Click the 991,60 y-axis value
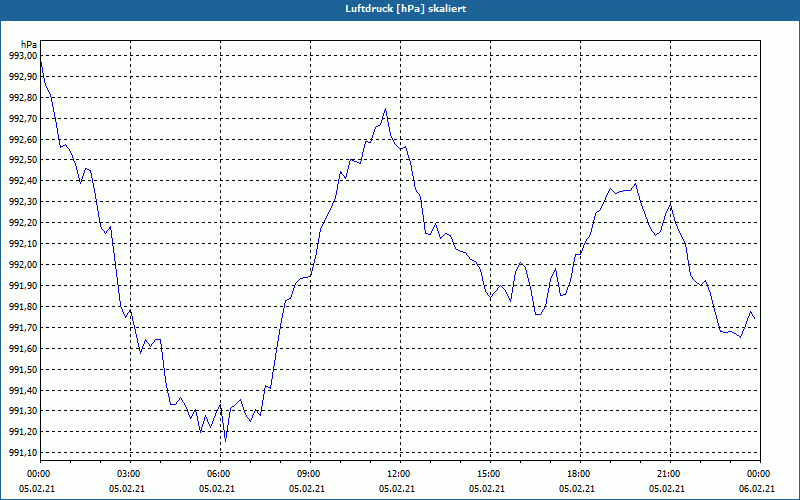This screenshot has width=800, height=500. click(23, 348)
